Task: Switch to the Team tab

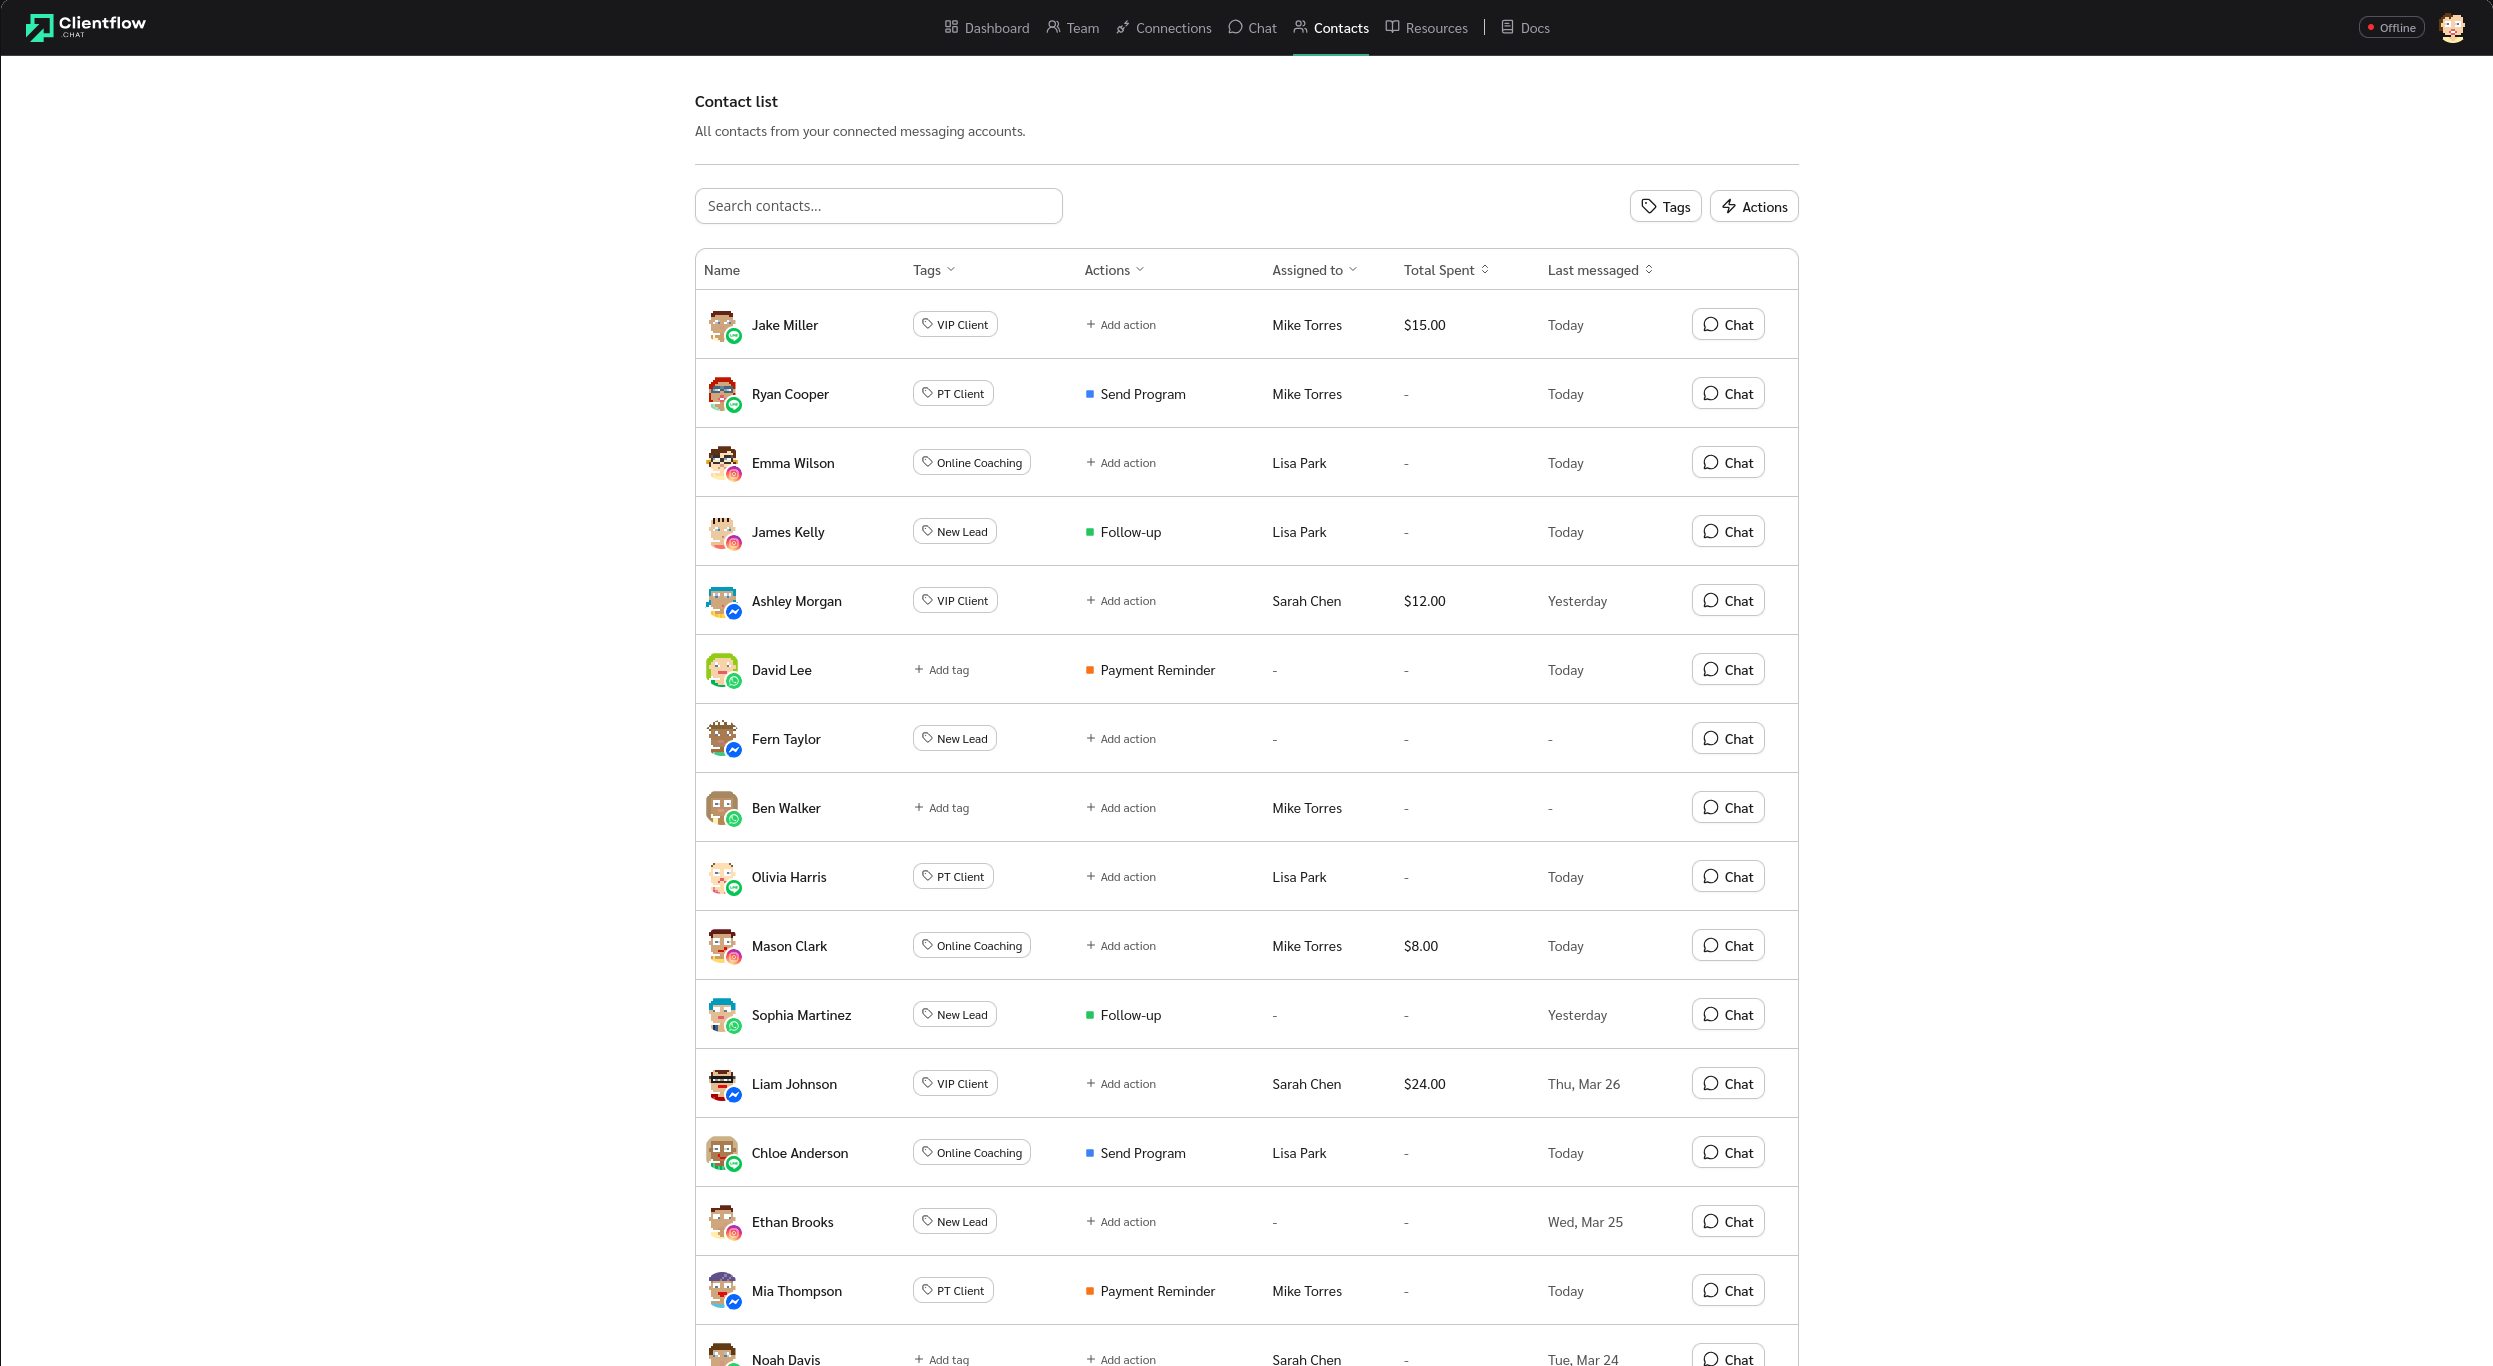Action: 1073,27
